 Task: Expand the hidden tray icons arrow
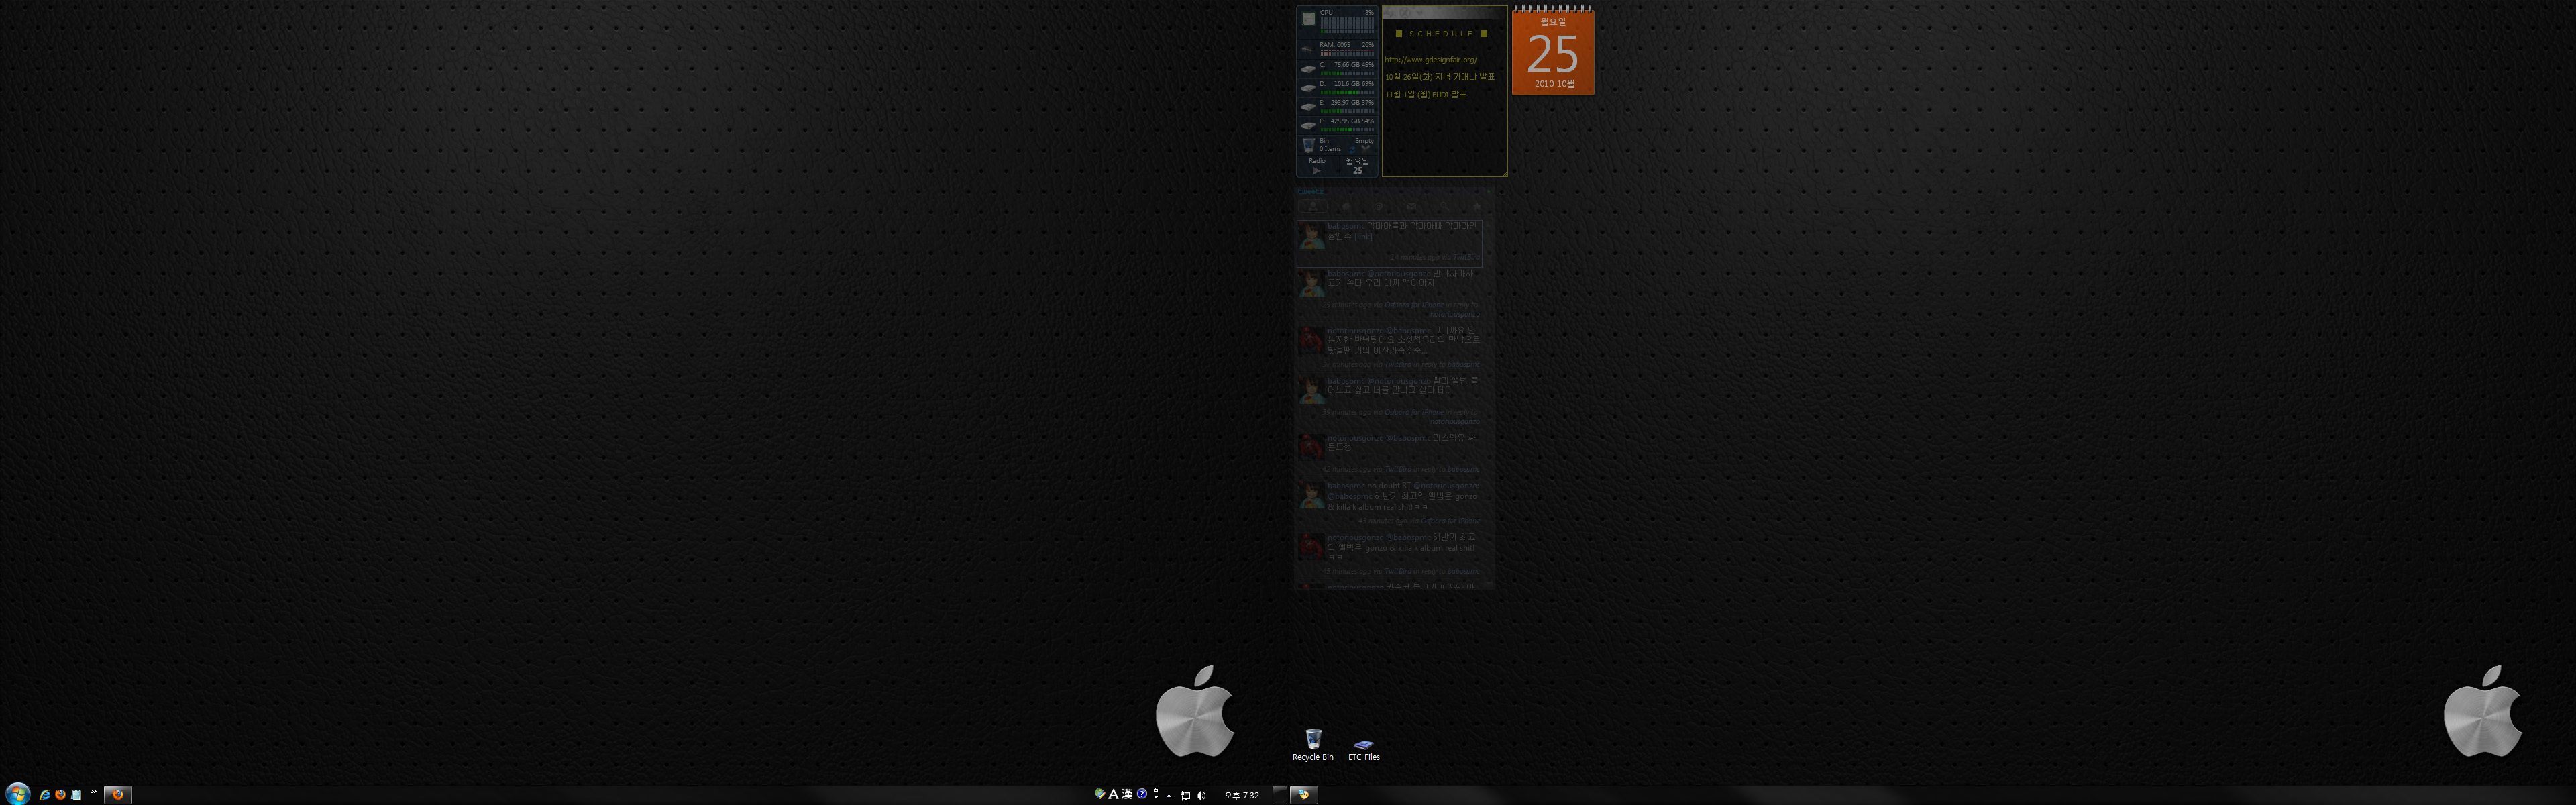[x=1169, y=796]
